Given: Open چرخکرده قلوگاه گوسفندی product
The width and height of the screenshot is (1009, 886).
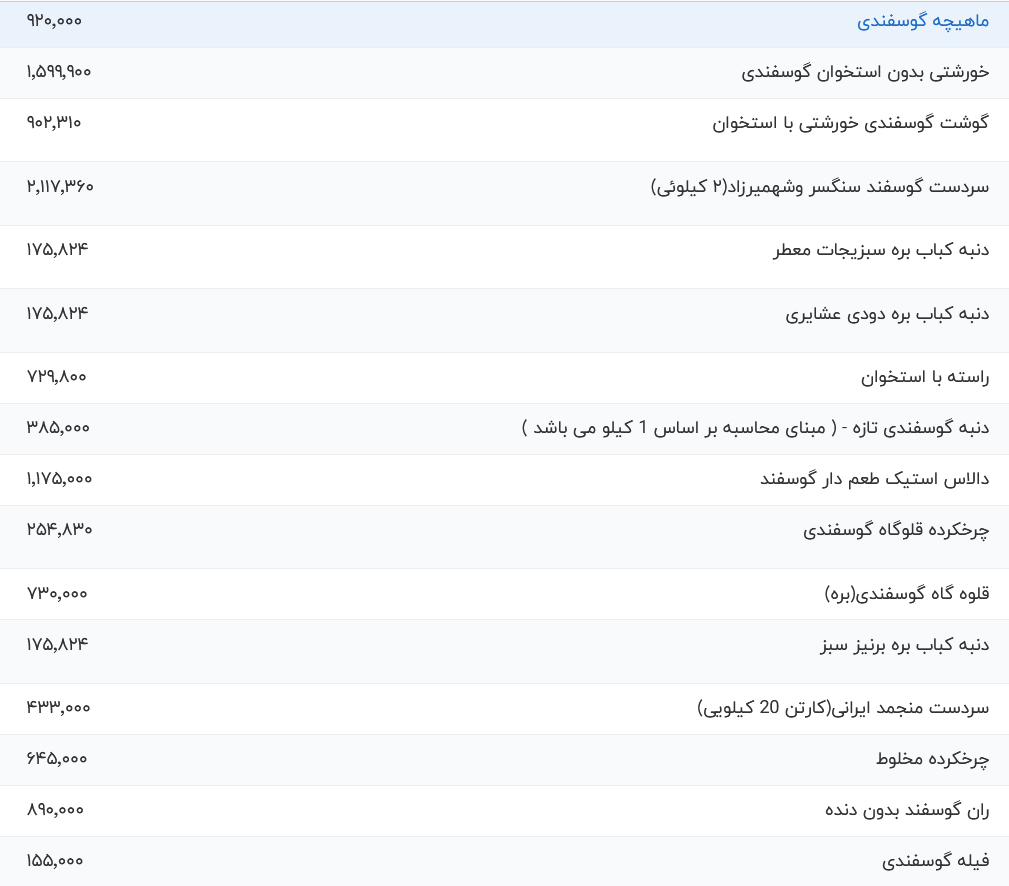Looking at the screenshot, I should (896, 530).
